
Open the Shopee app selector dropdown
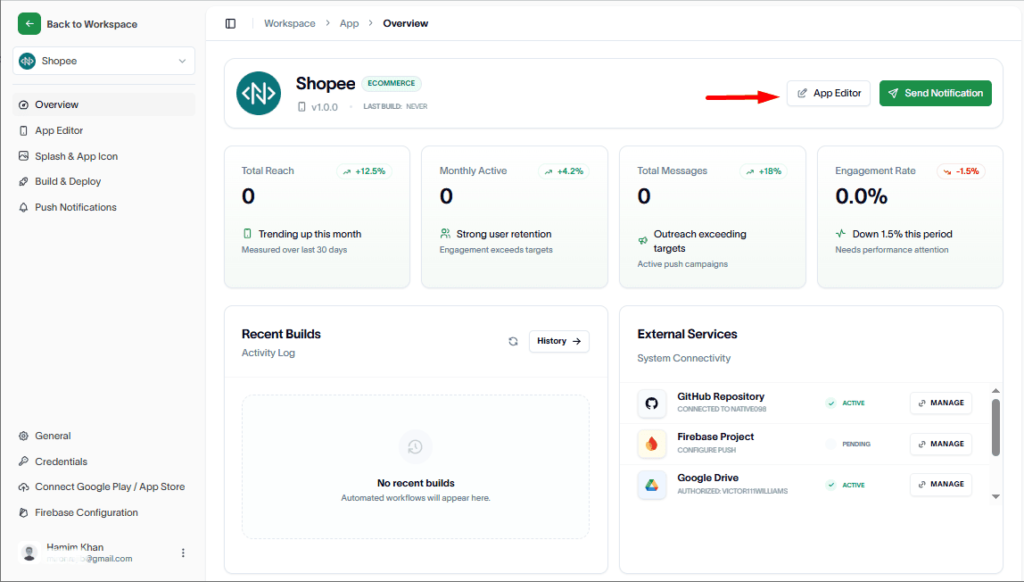point(104,61)
